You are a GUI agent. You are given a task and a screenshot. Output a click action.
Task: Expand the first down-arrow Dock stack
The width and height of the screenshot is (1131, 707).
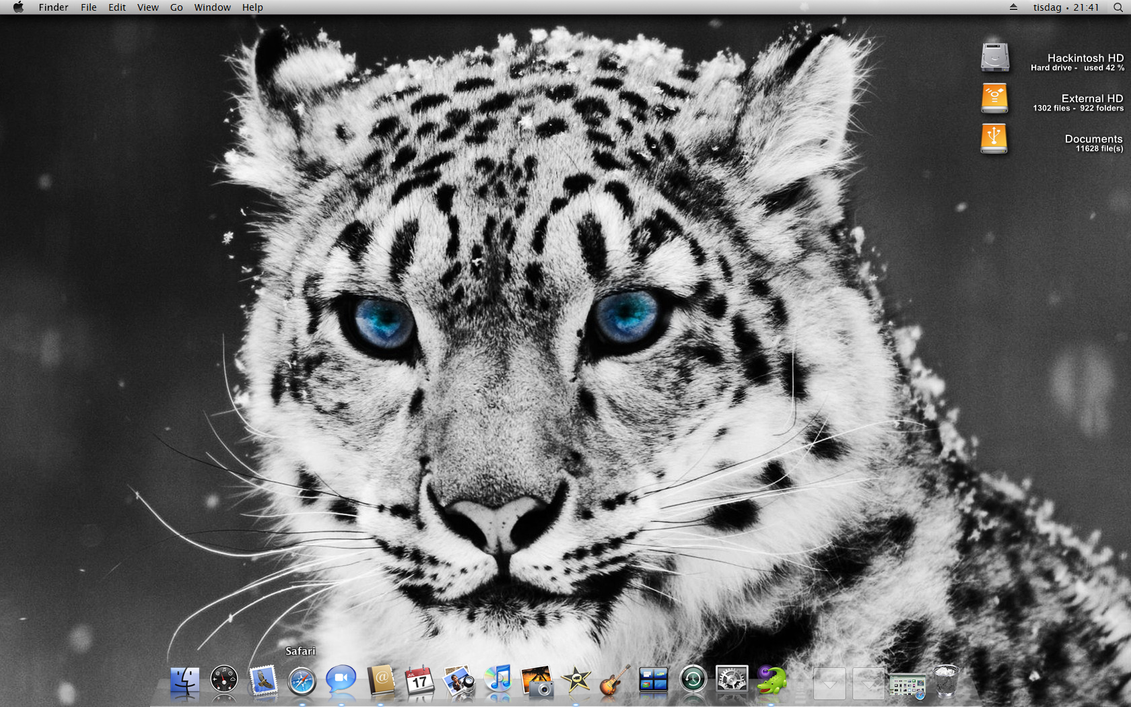pyautogui.click(x=829, y=682)
